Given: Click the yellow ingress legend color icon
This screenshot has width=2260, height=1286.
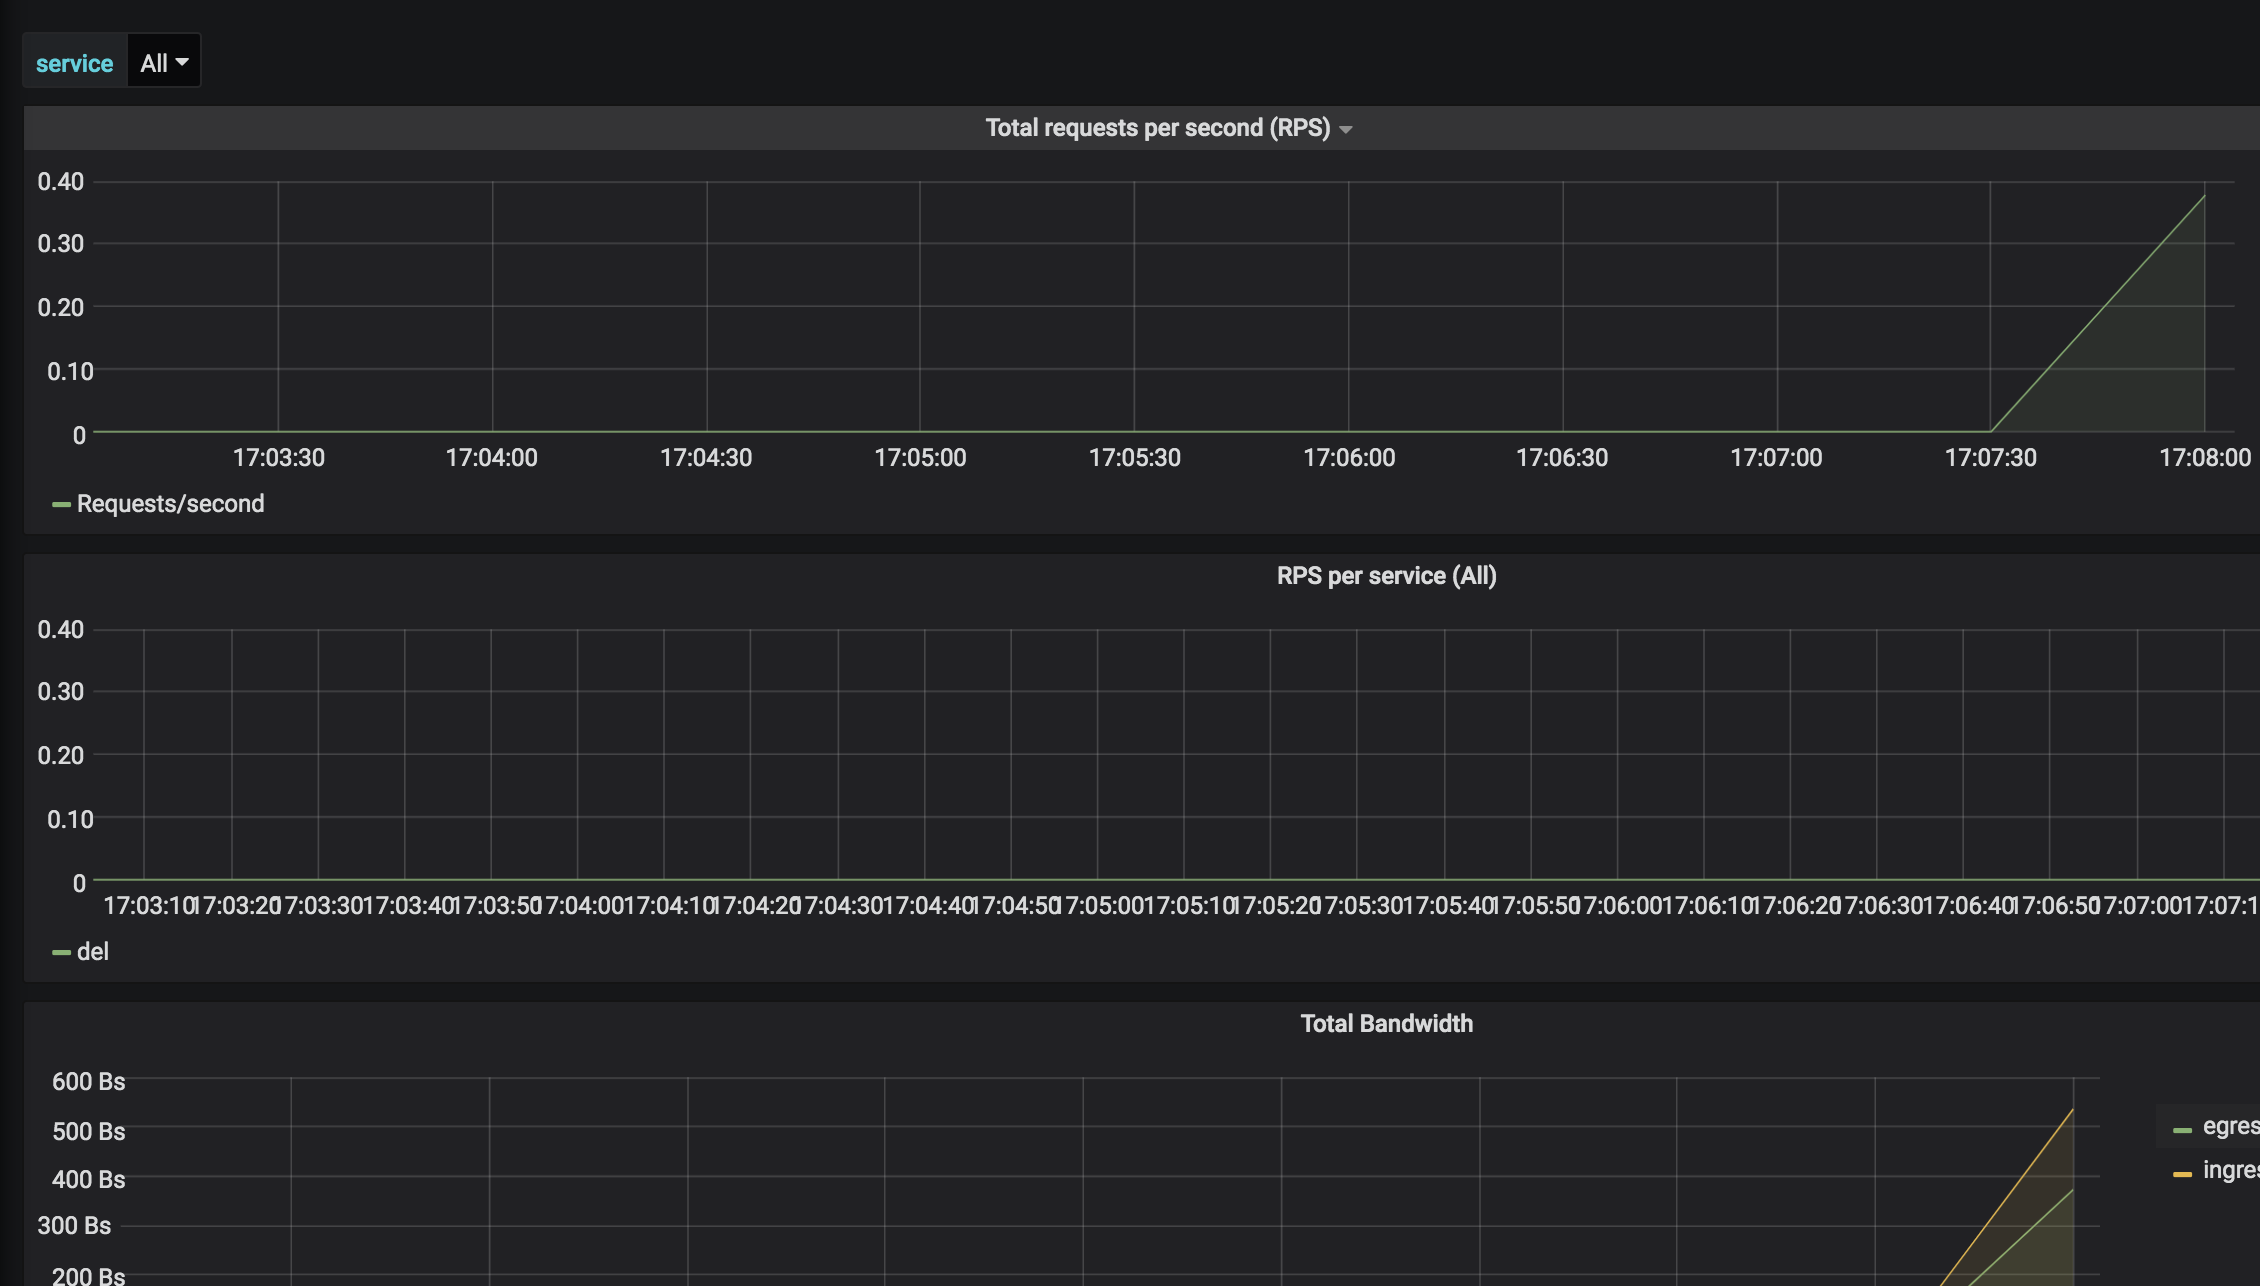Looking at the screenshot, I should (x=2182, y=1174).
